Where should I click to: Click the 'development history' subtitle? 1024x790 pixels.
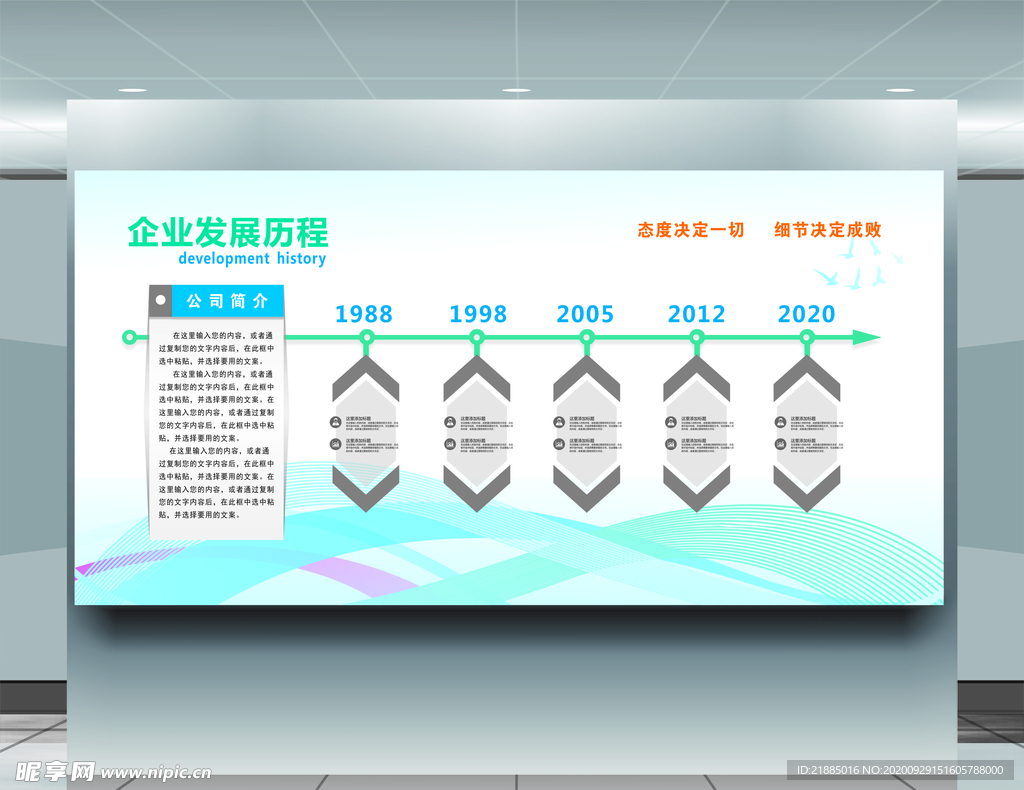(252, 259)
